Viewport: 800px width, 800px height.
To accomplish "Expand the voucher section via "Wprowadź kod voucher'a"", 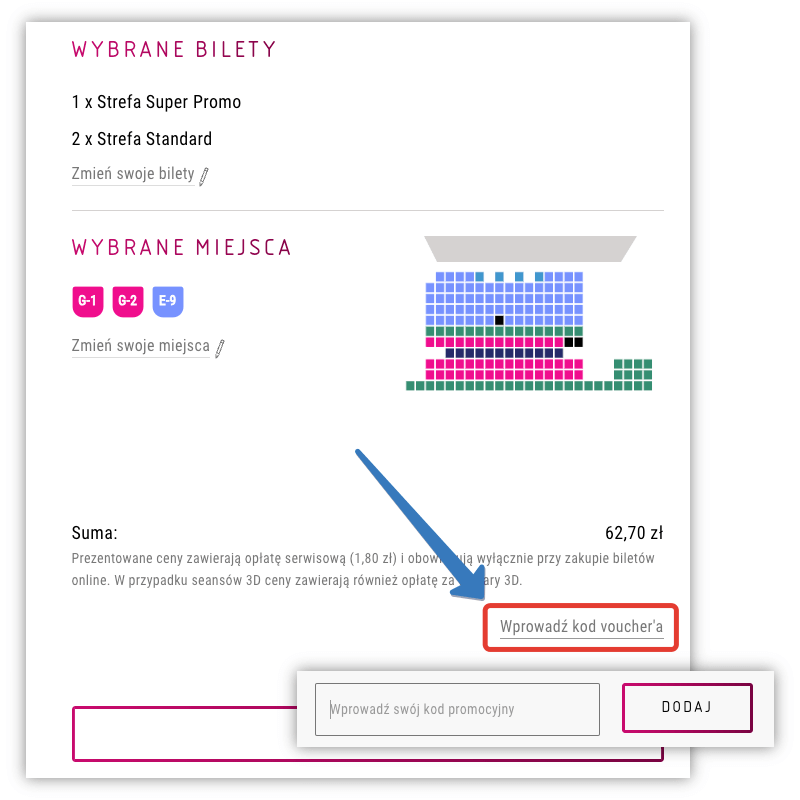I will click(580, 627).
